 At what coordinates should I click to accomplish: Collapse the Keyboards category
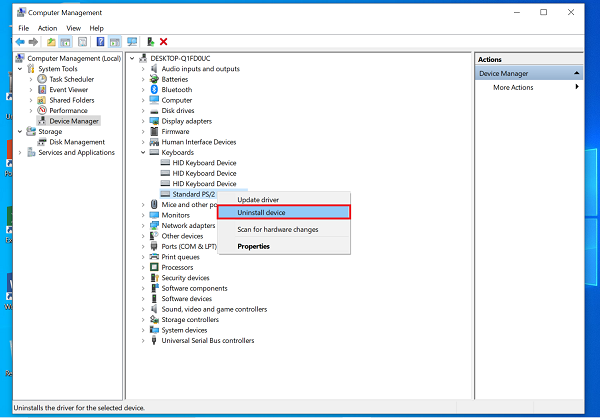coord(144,153)
